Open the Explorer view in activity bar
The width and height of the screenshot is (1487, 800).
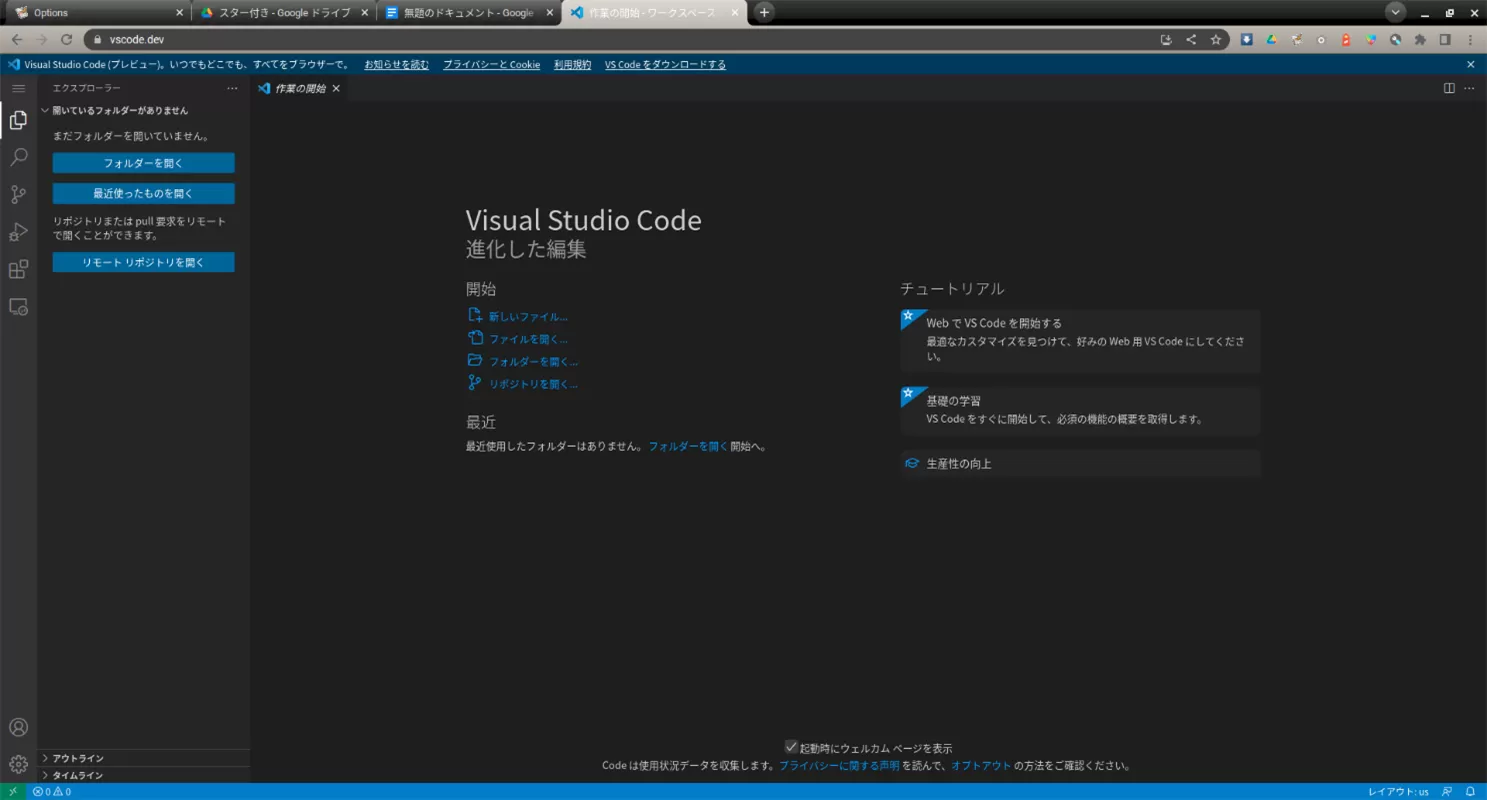coord(18,121)
